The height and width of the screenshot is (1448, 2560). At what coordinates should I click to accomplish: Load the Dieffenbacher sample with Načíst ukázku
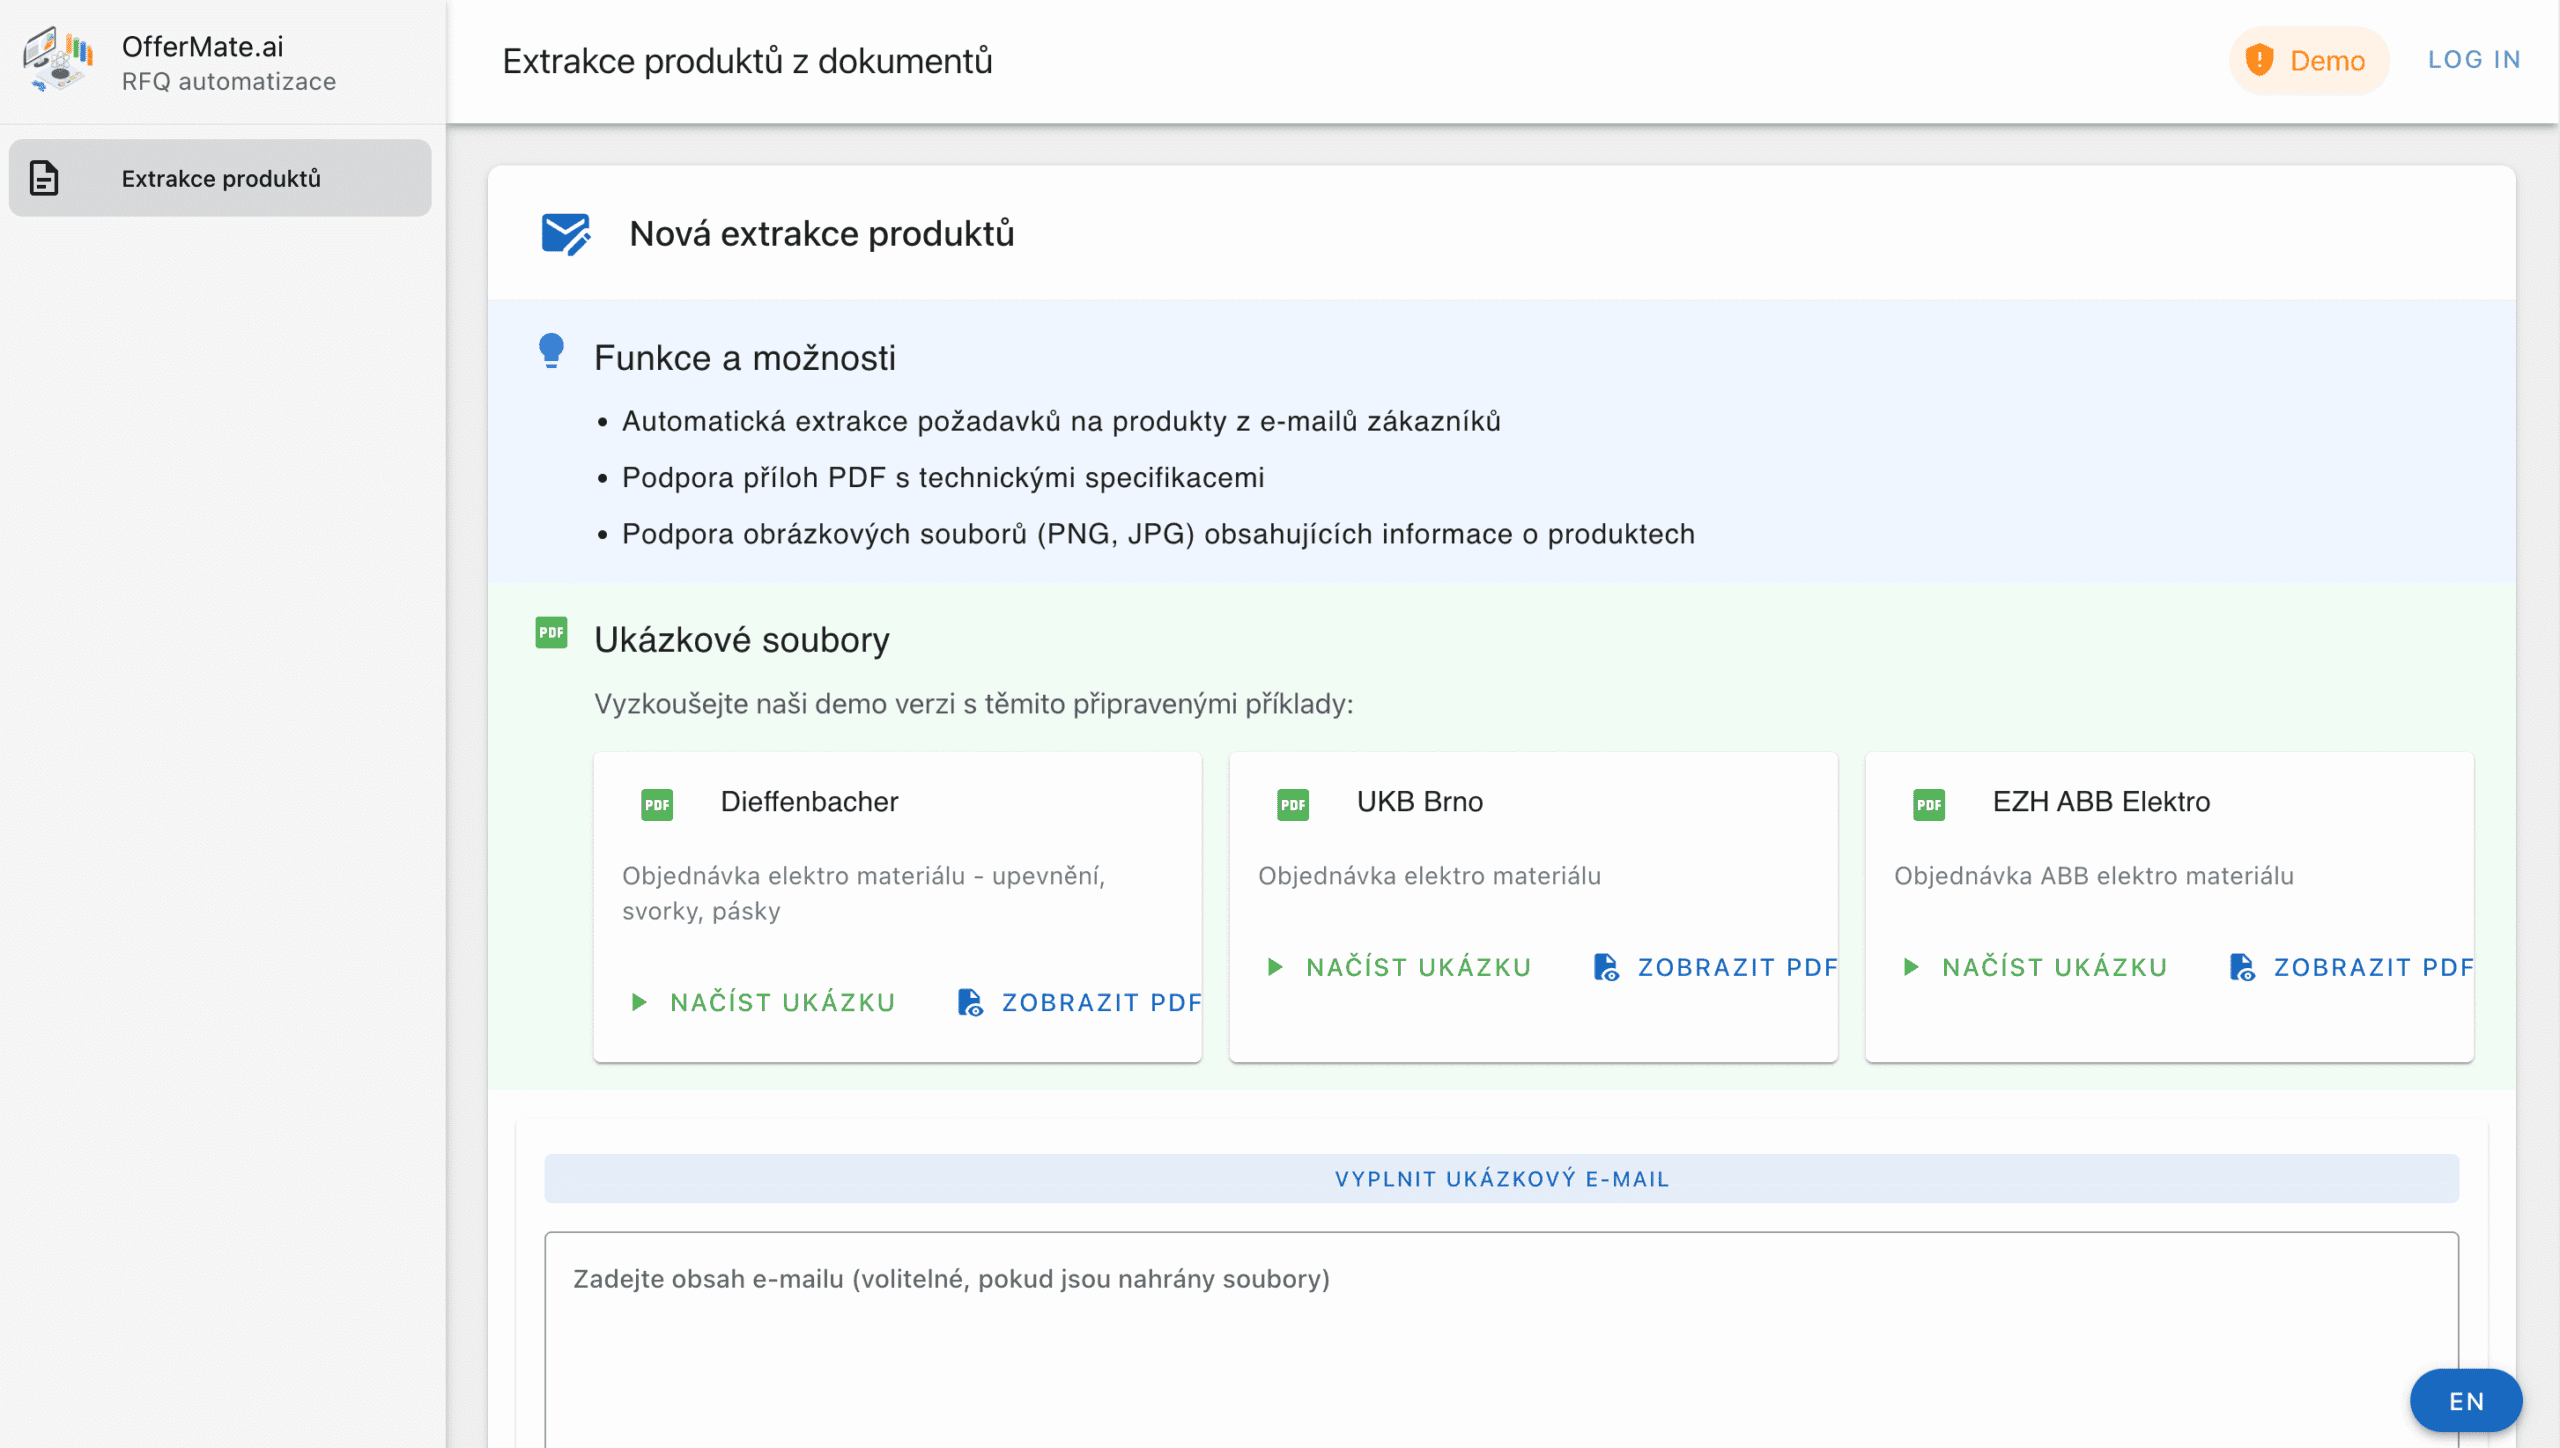pyautogui.click(x=764, y=1002)
